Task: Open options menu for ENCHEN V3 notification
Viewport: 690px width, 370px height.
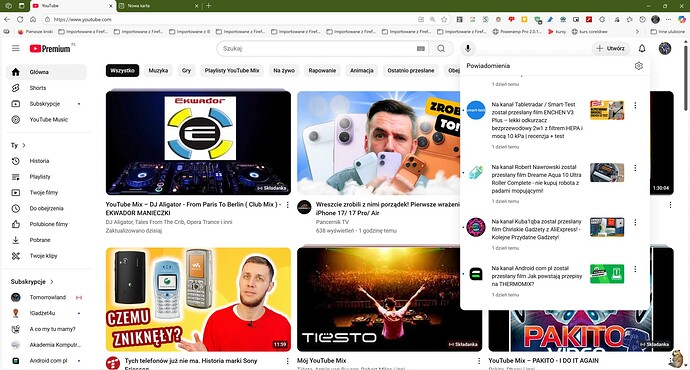Action: click(x=635, y=105)
